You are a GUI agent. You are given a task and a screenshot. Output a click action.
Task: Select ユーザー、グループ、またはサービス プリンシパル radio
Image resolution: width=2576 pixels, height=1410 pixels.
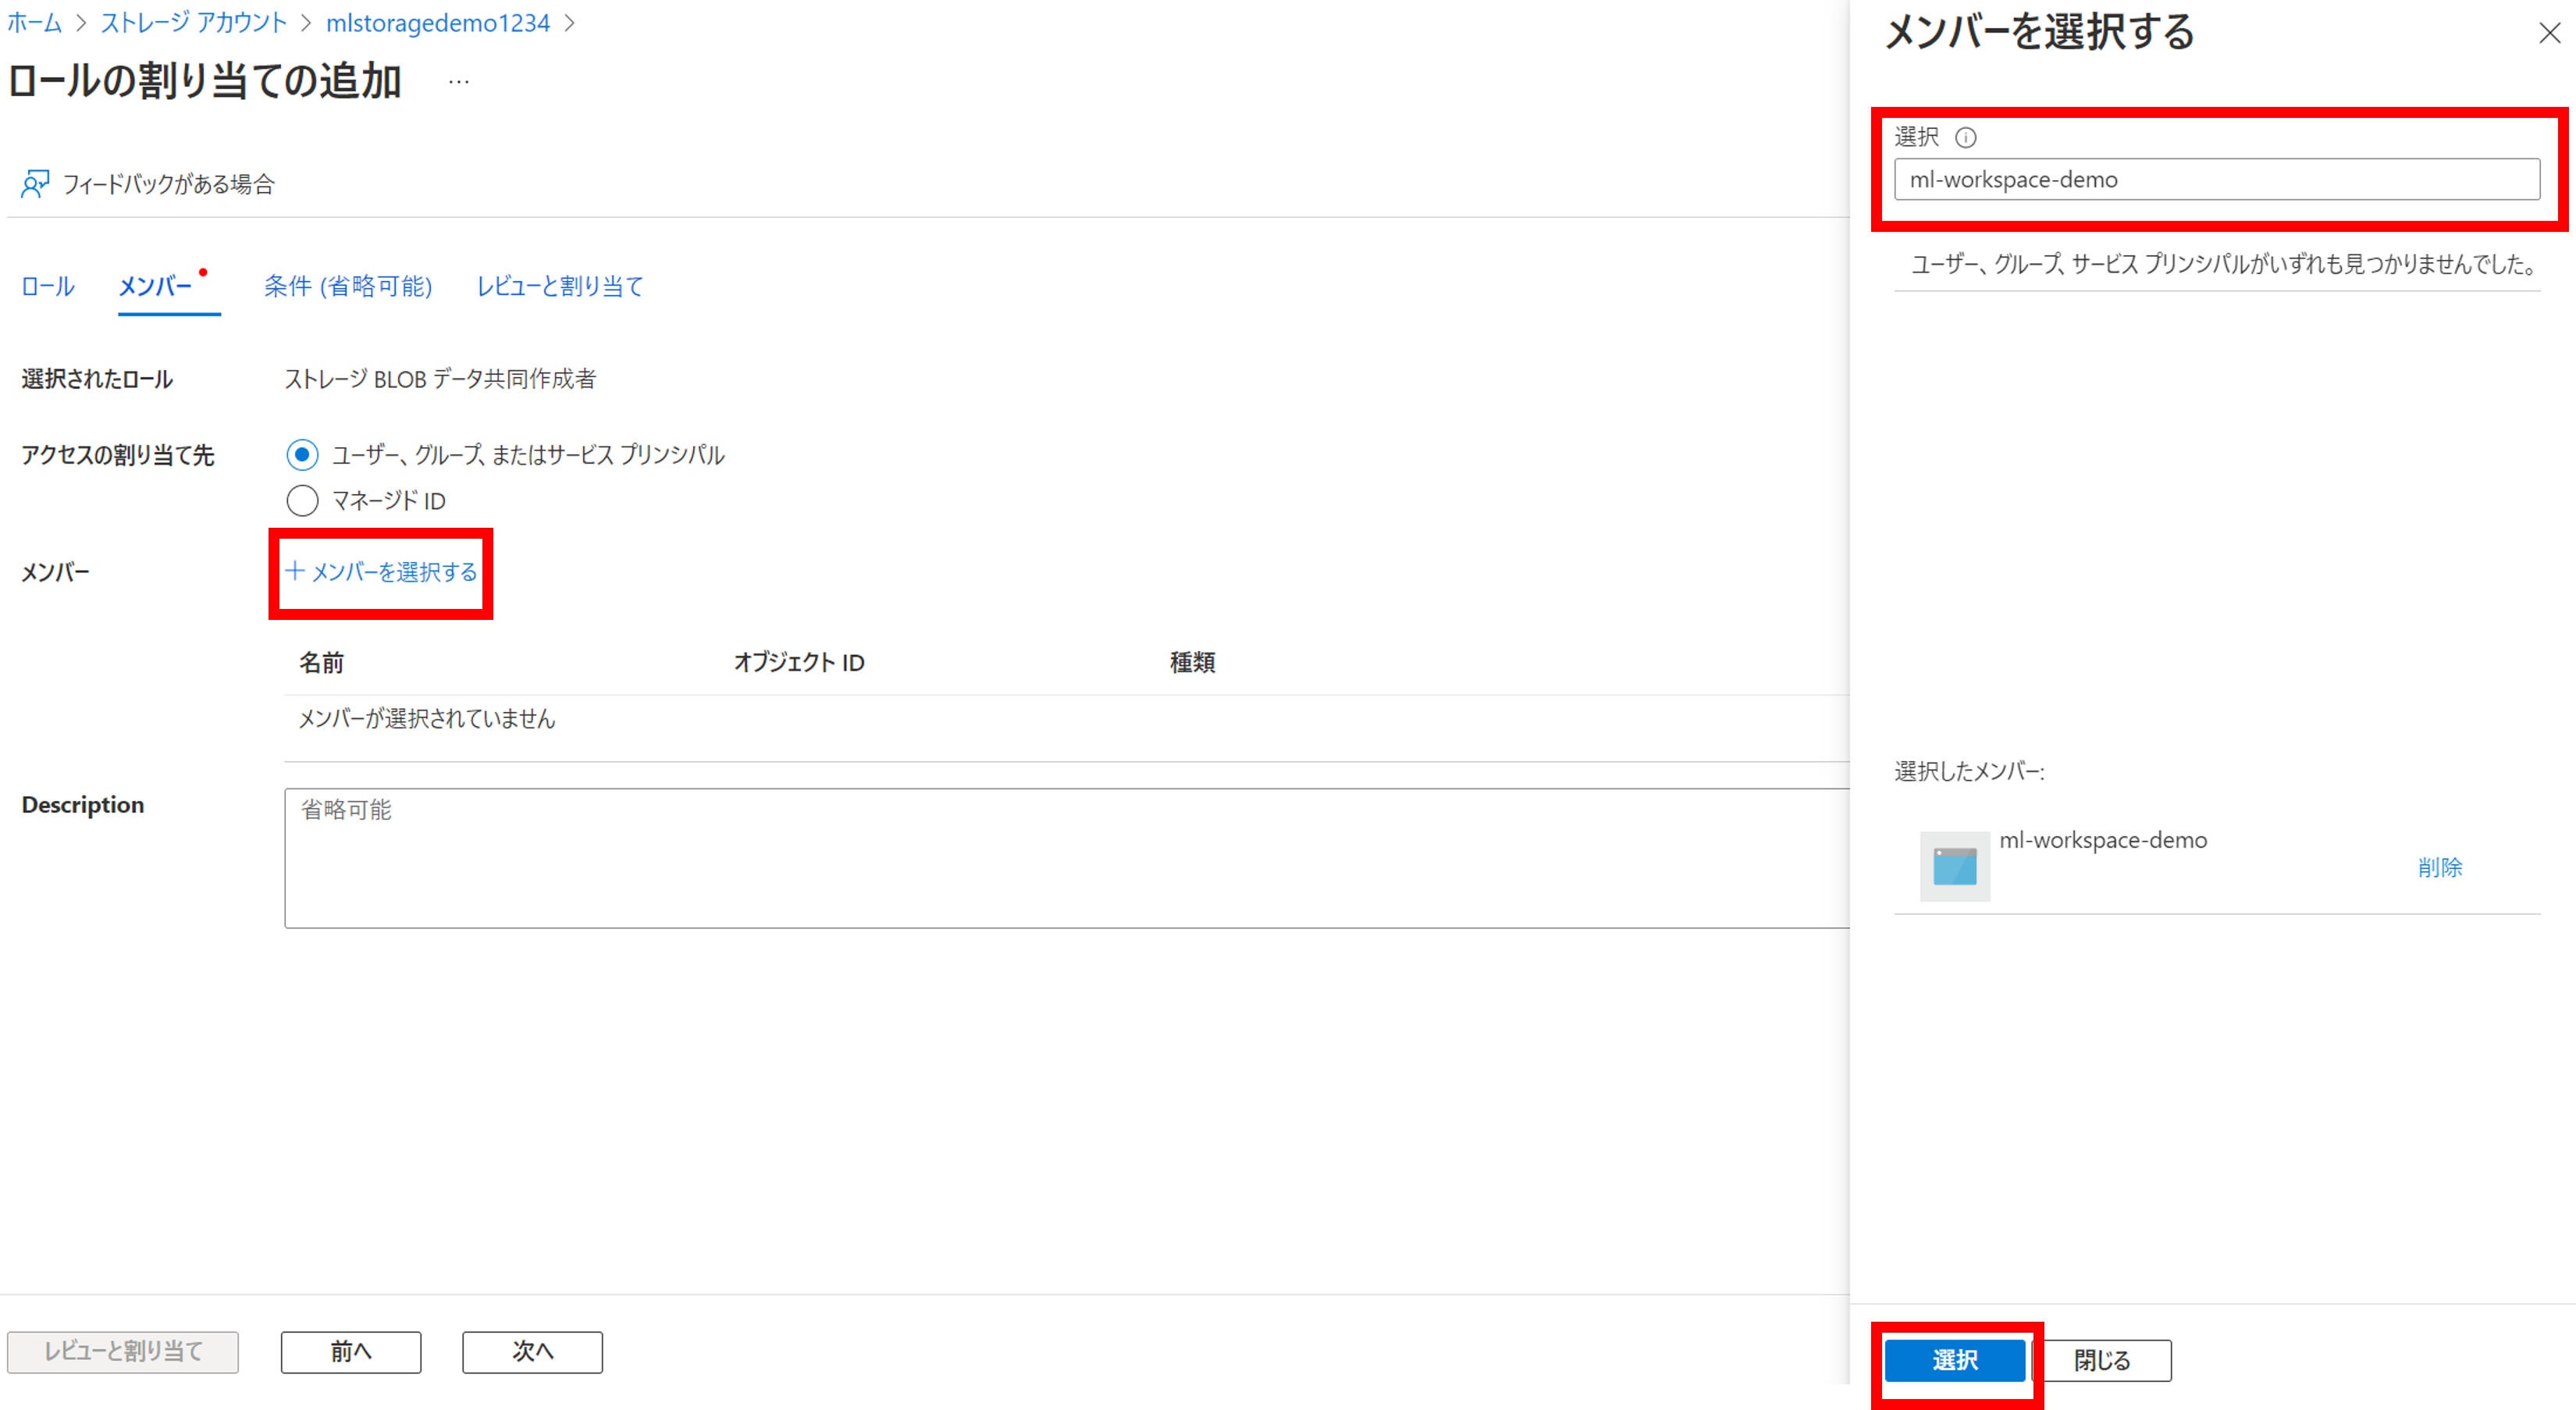(x=302, y=455)
